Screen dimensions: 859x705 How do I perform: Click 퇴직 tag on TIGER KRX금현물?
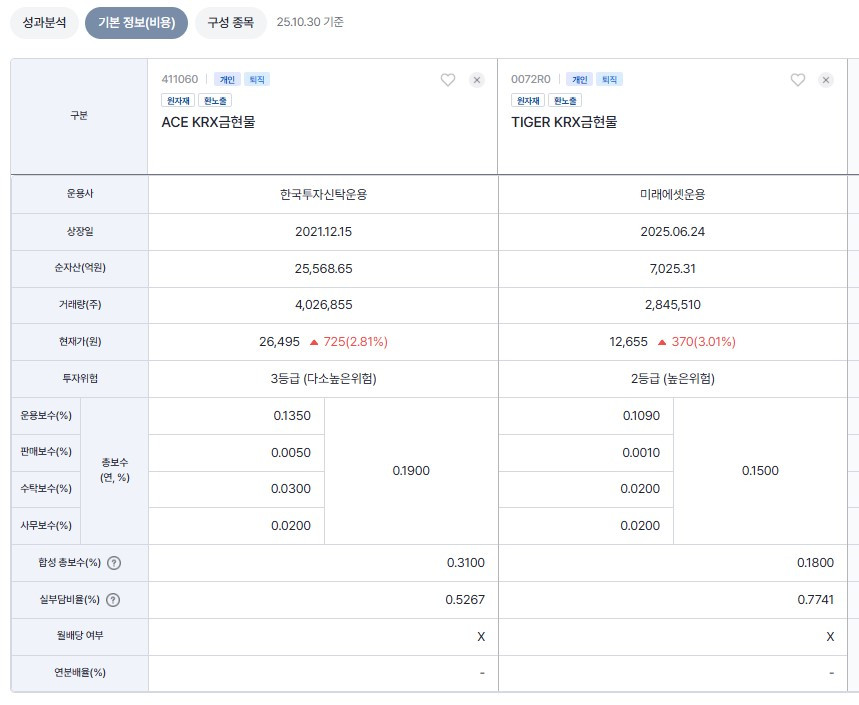click(x=609, y=80)
